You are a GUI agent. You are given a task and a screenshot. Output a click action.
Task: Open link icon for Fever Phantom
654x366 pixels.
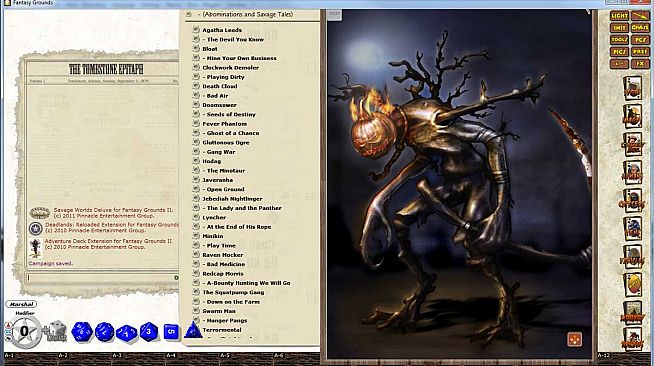click(x=196, y=123)
